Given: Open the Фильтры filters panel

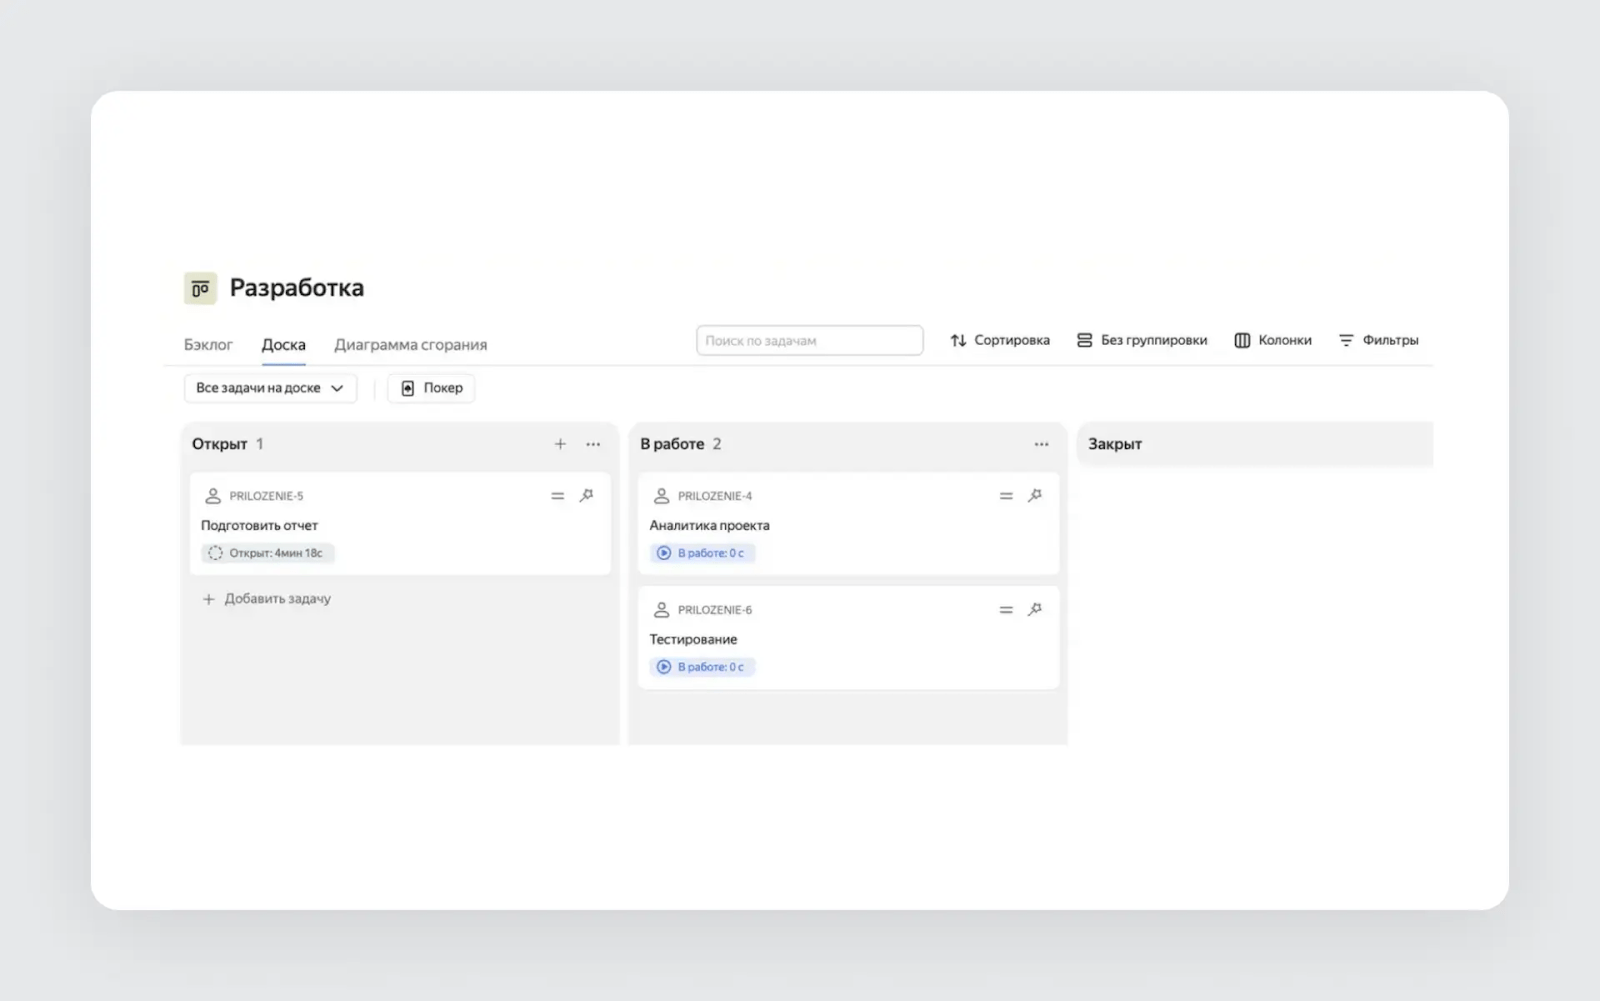Looking at the screenshot, I should [1378, 340].
